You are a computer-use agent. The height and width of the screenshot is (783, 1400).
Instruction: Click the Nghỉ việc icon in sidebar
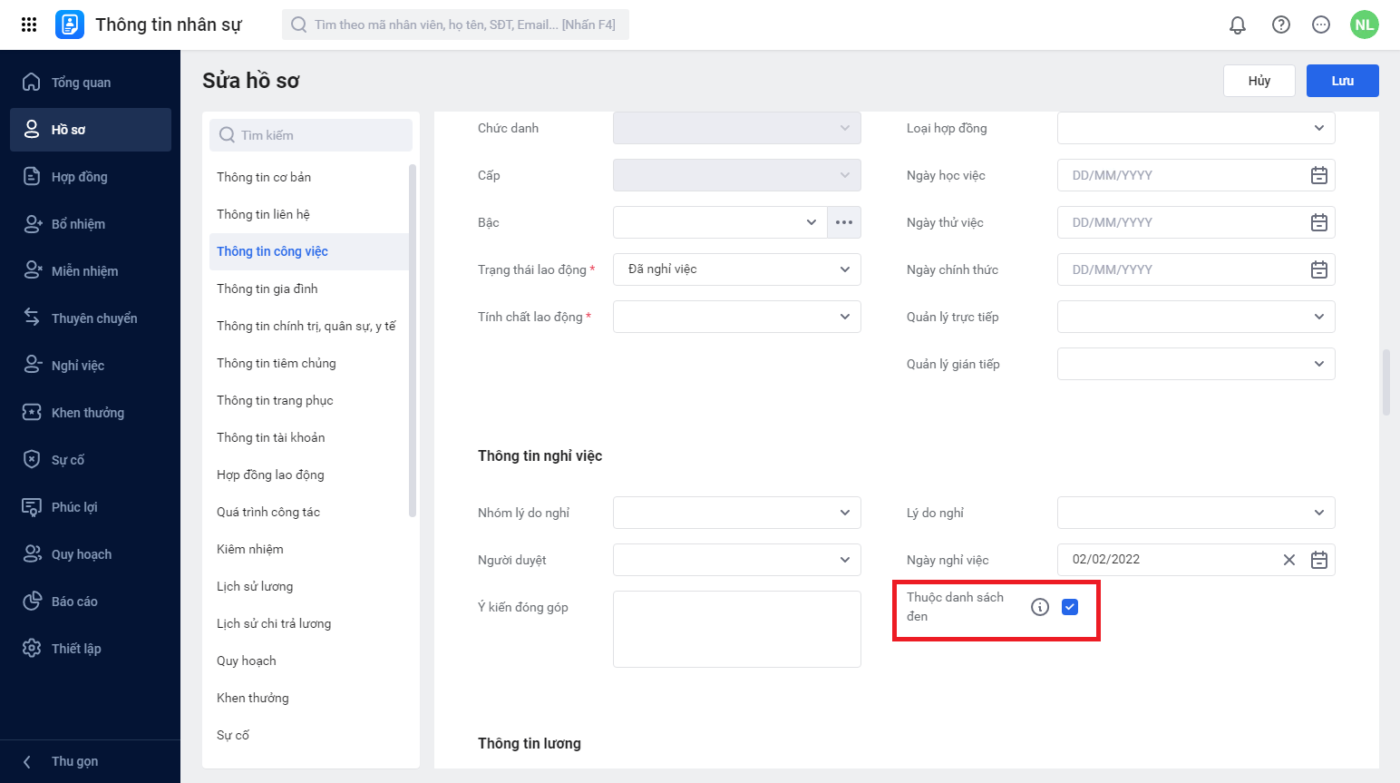click(x=32, y=365)
